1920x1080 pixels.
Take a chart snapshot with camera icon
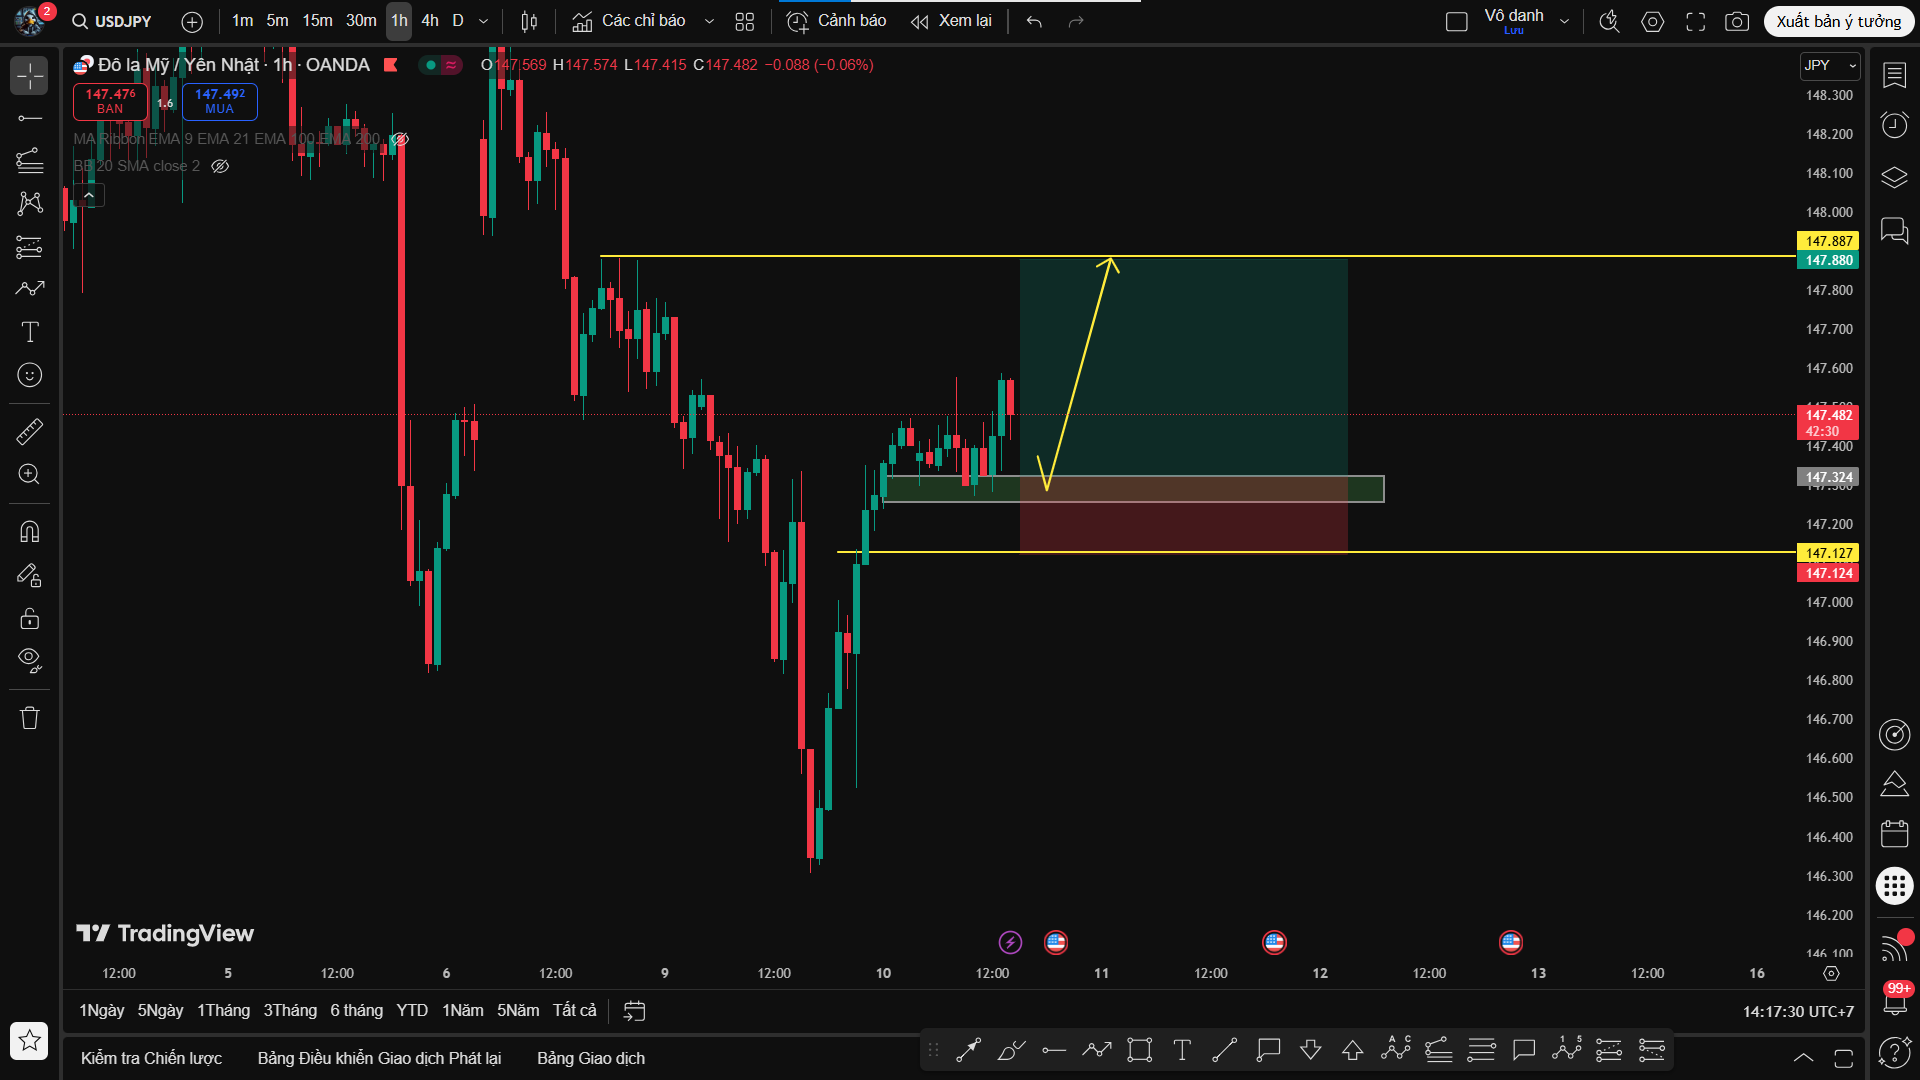(1737, 21)
